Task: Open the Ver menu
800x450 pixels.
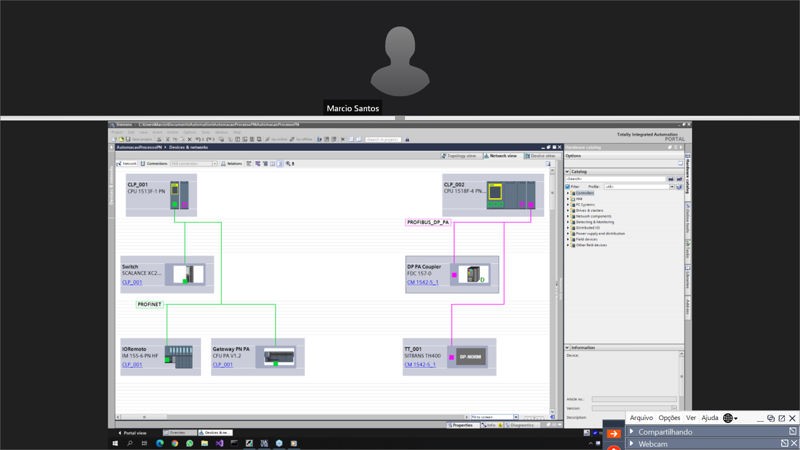Action: click(691, 418)
